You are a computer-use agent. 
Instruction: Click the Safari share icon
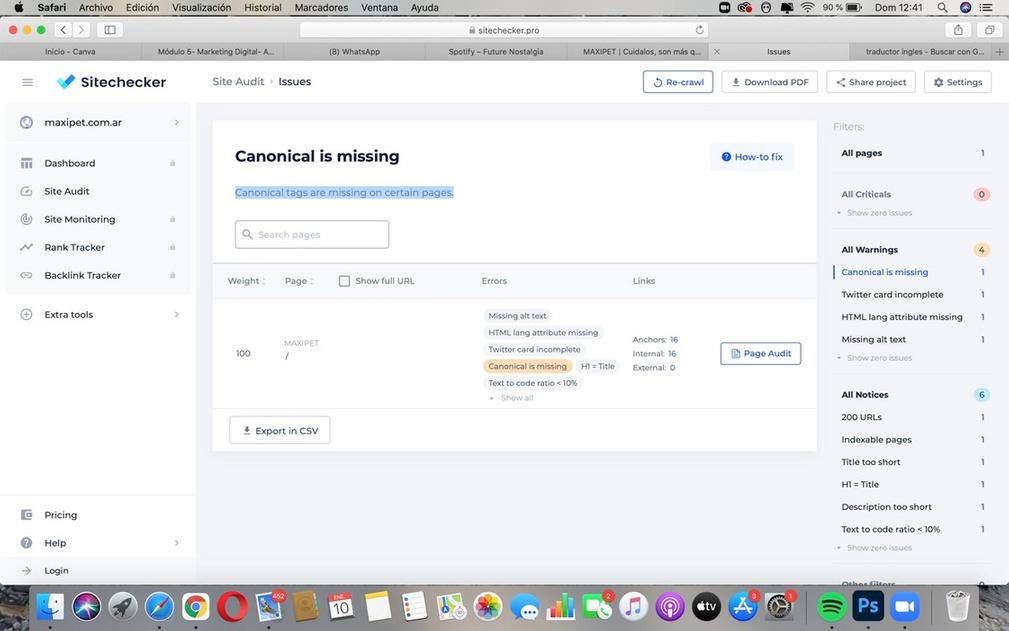click(958, 30)
